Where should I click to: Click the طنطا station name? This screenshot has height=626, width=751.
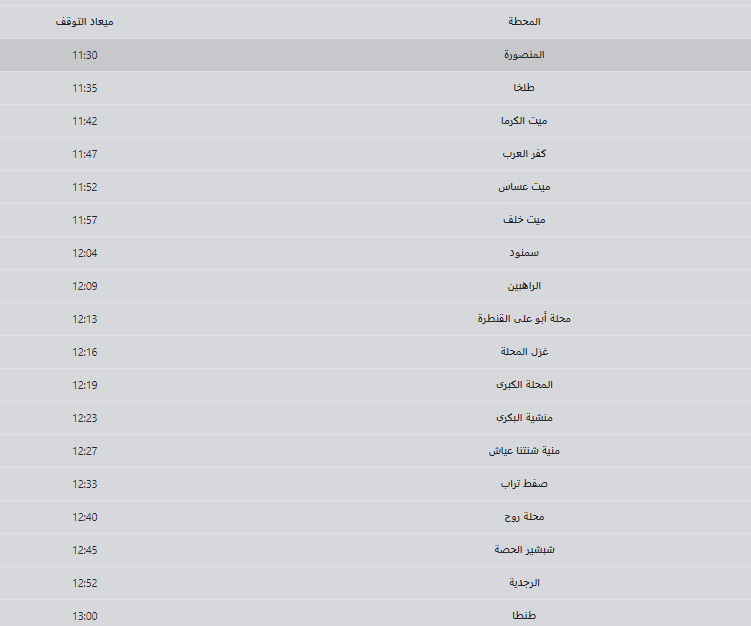(x=524, y=615)
